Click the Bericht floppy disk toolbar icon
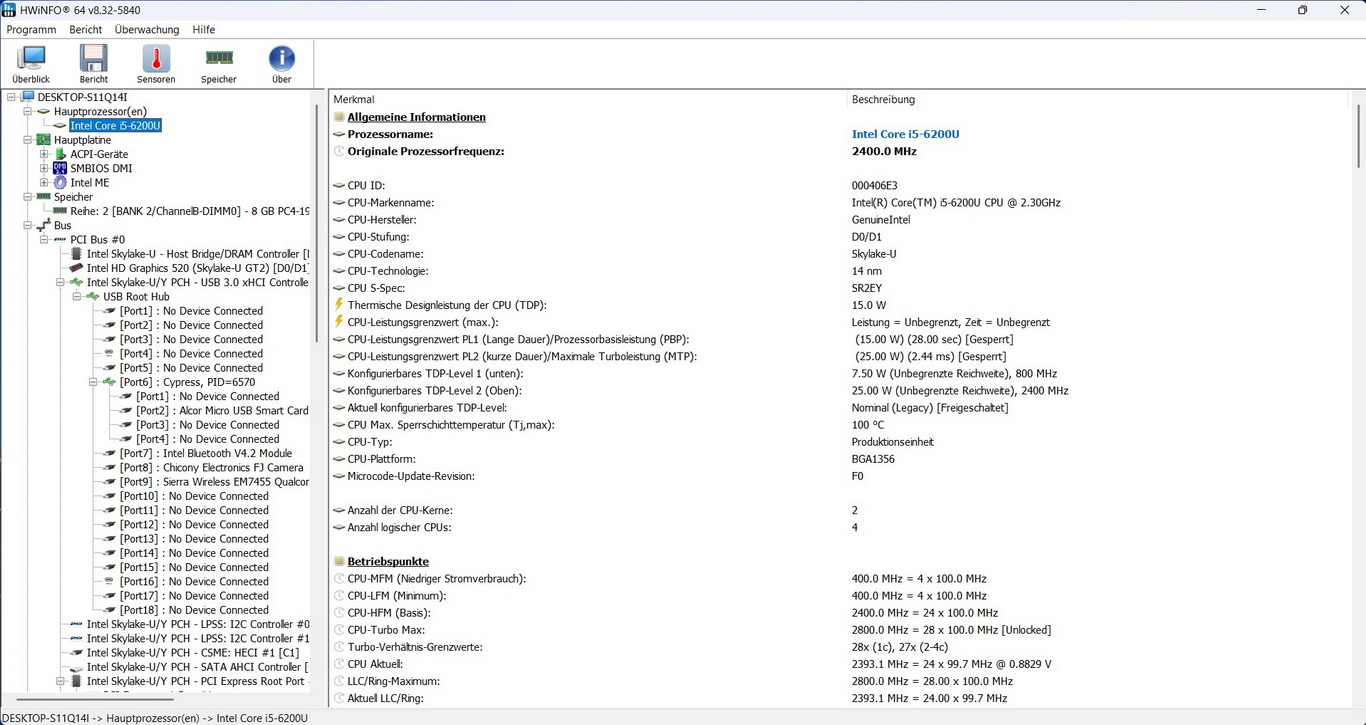 pyautogui.click(x=94, y=64)
